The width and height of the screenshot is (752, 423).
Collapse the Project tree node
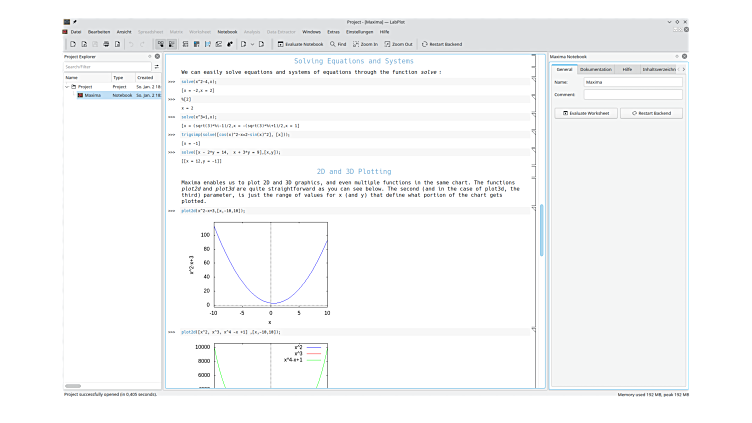point(68,86)
